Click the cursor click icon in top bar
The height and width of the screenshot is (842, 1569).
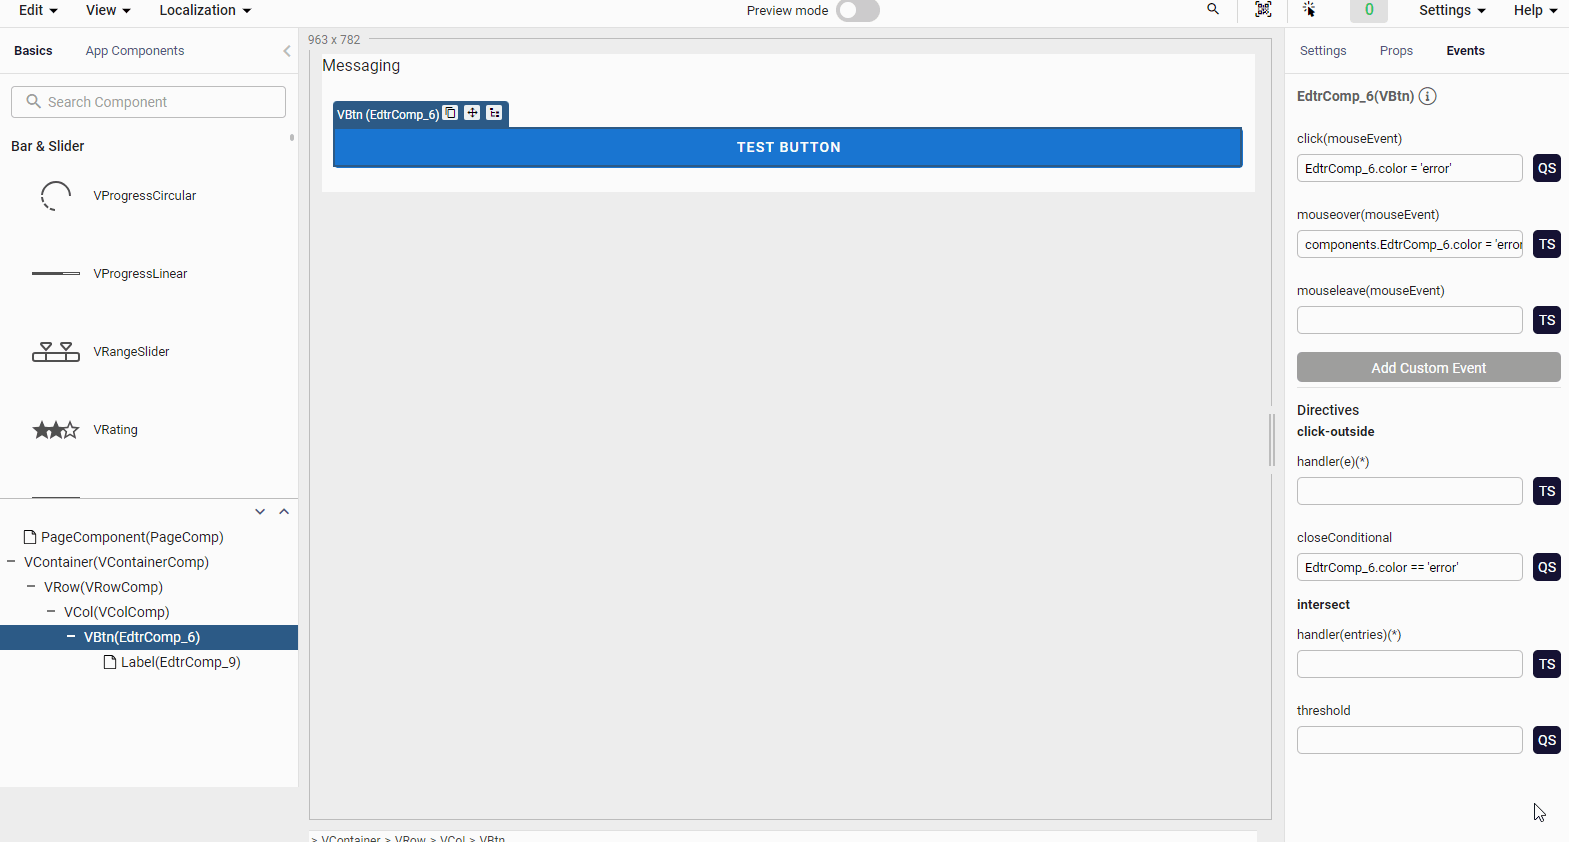coord(1309,10)
